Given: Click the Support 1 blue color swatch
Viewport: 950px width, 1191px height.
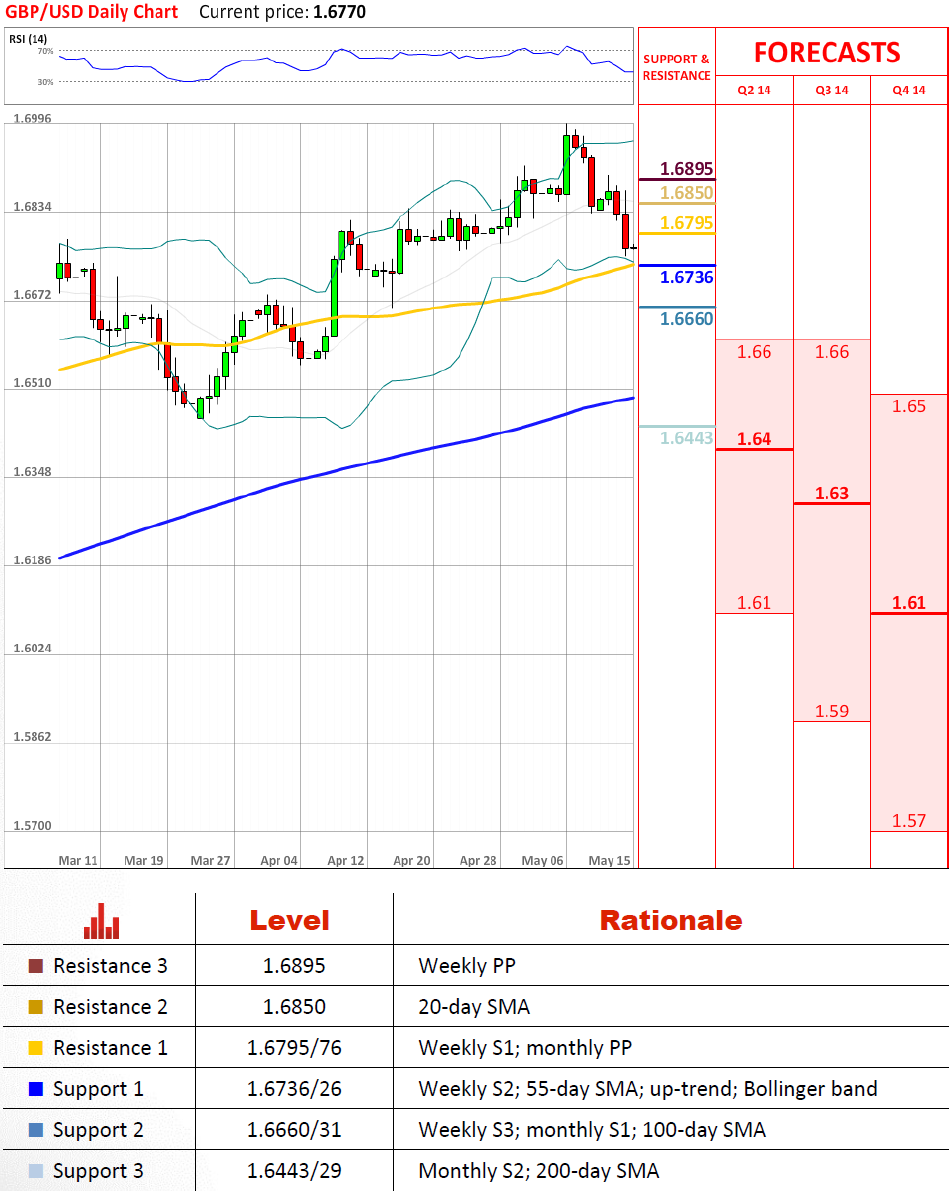Looking at the screenshot, I should [36, 1089].
